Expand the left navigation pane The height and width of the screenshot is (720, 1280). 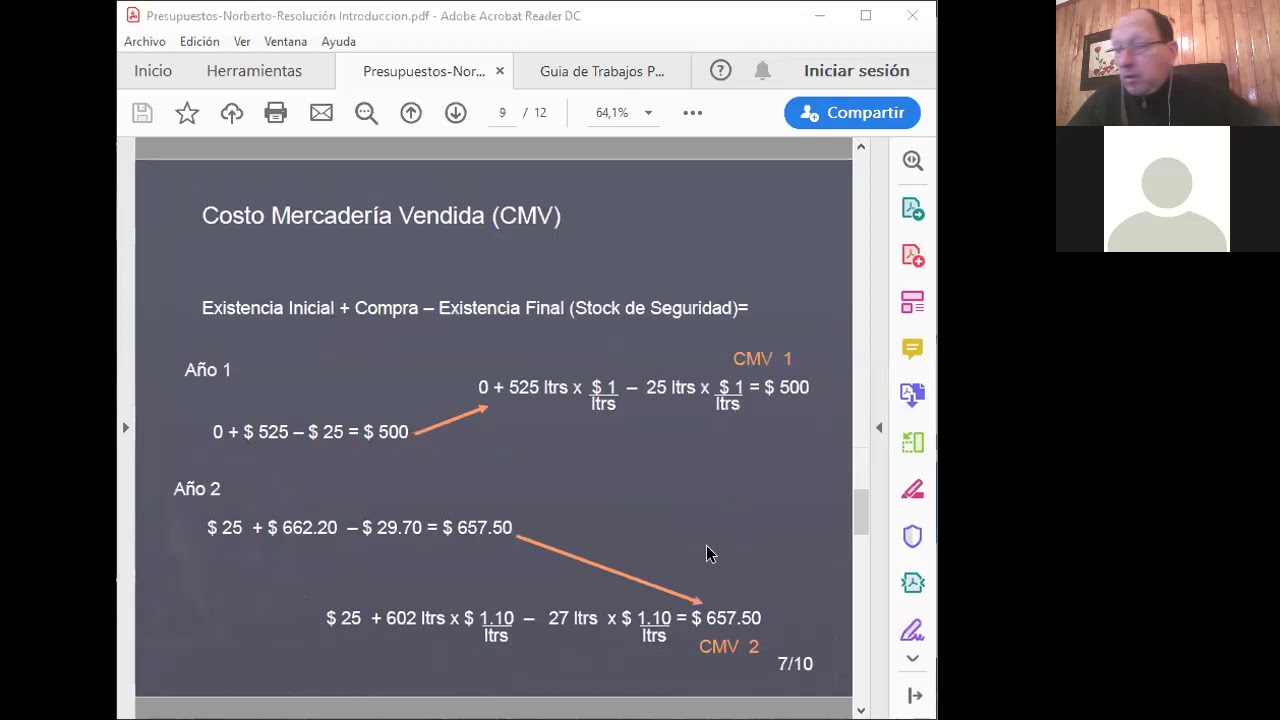click(x=126, y=428)
